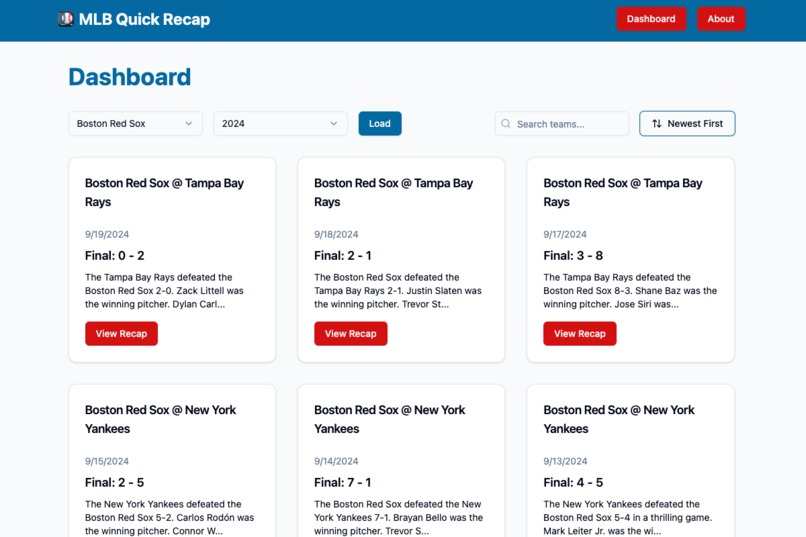Click the 9/17 card title Boston Red Sox @ Tampa Bay Rays
This screenshot has width=806, height=537.
point(623,193)
